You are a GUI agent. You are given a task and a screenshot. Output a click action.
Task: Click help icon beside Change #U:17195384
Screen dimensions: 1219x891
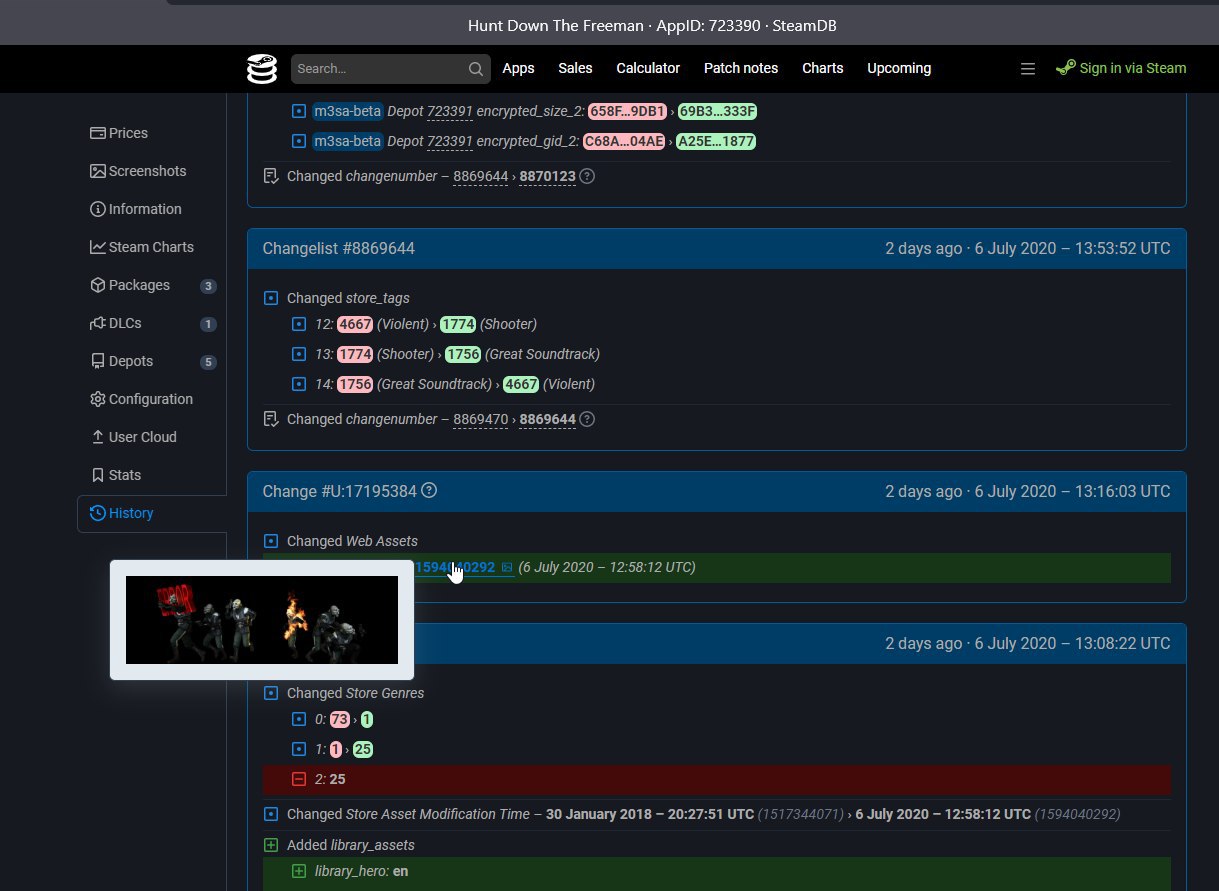point(429,490)
